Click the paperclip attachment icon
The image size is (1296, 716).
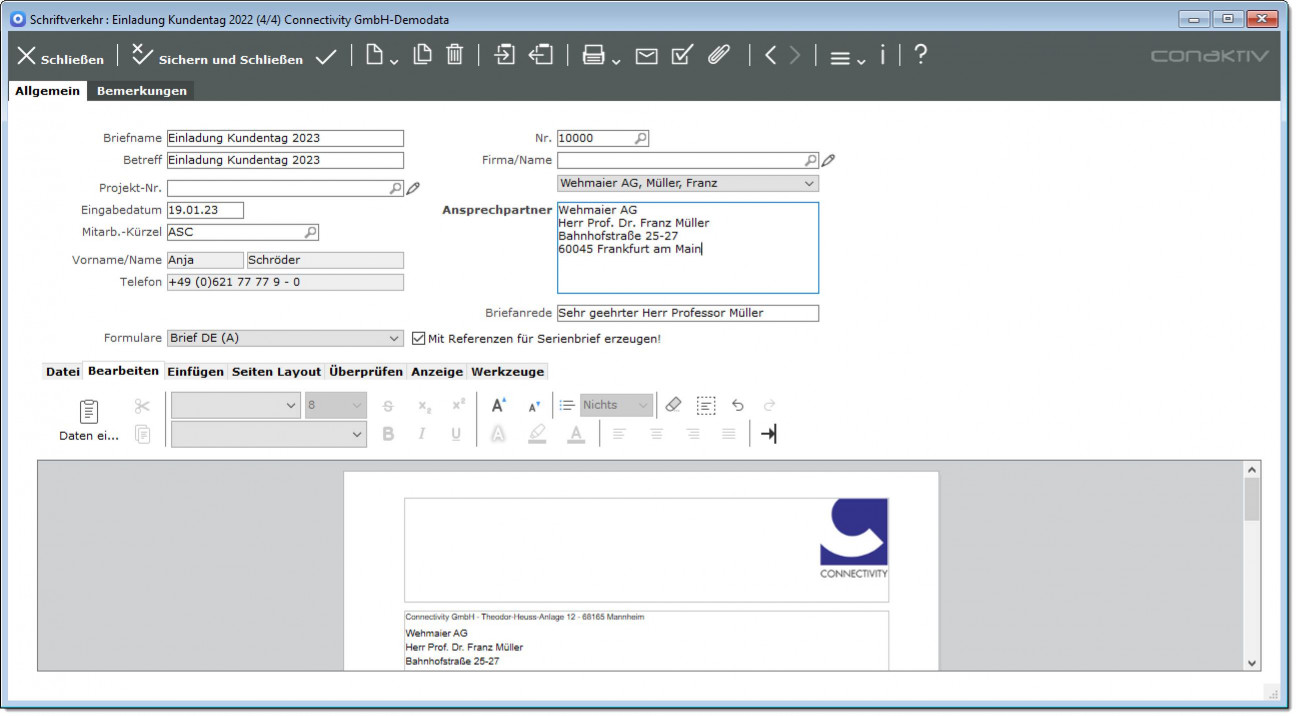[x=718, y=56]
